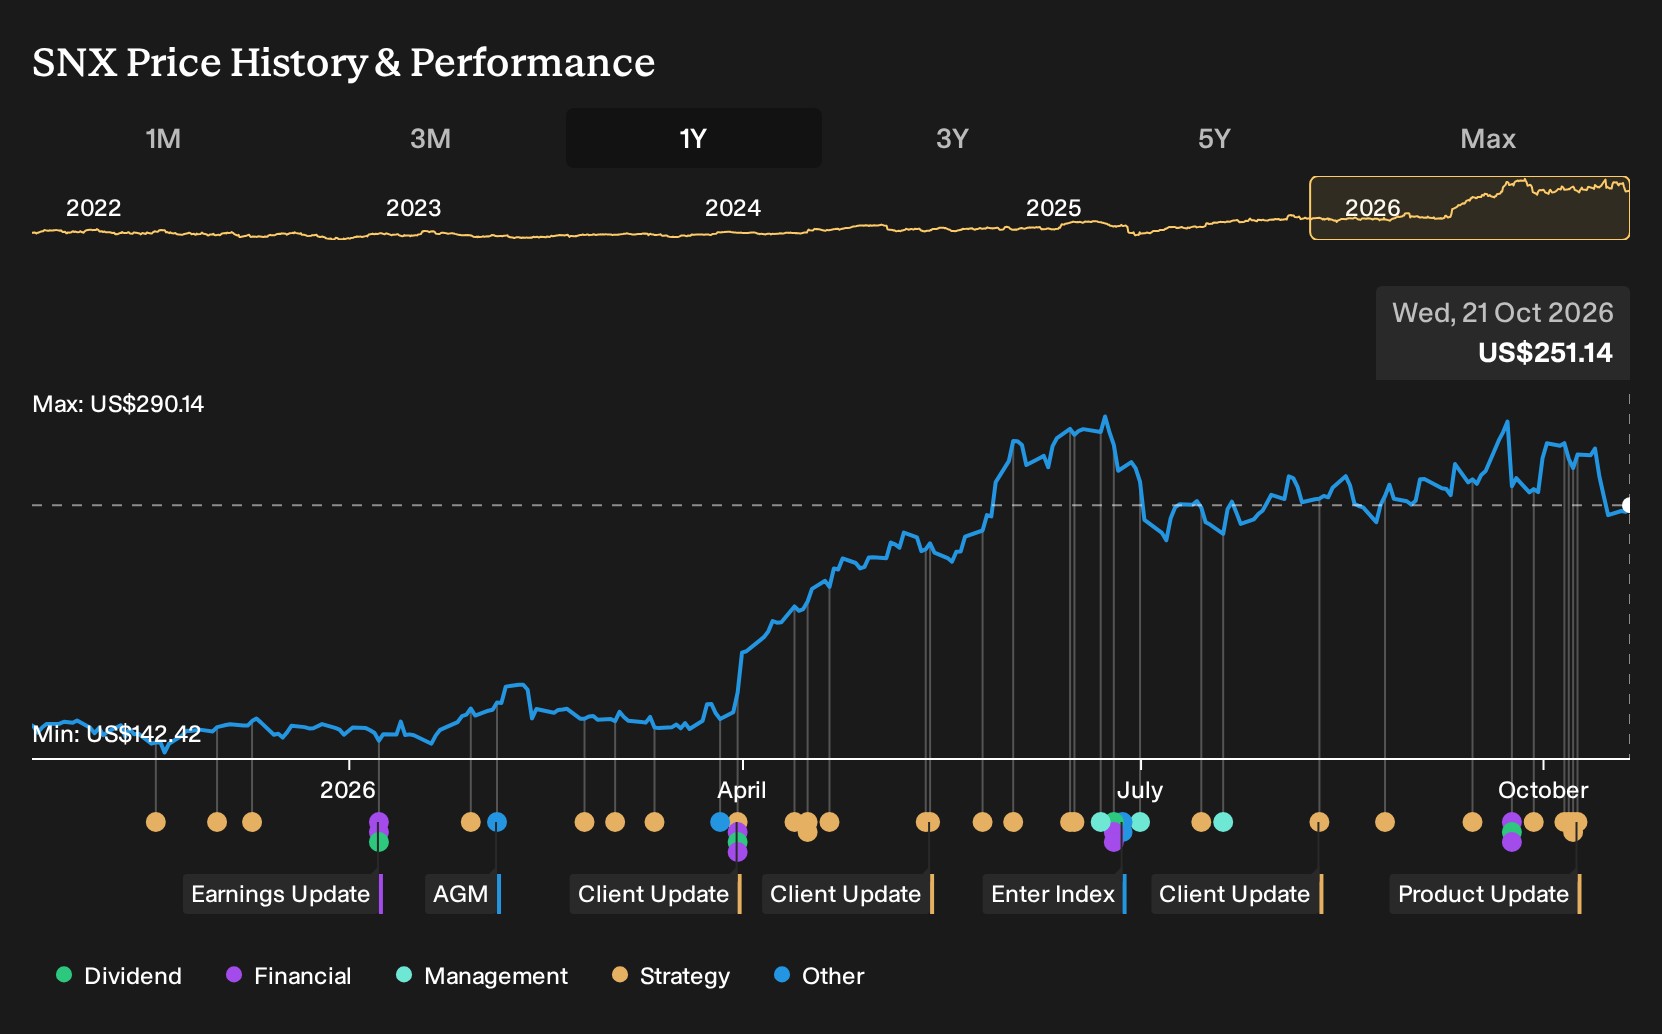
Task: Select the 1Y range tab
Action: click(x=693, y=138)
